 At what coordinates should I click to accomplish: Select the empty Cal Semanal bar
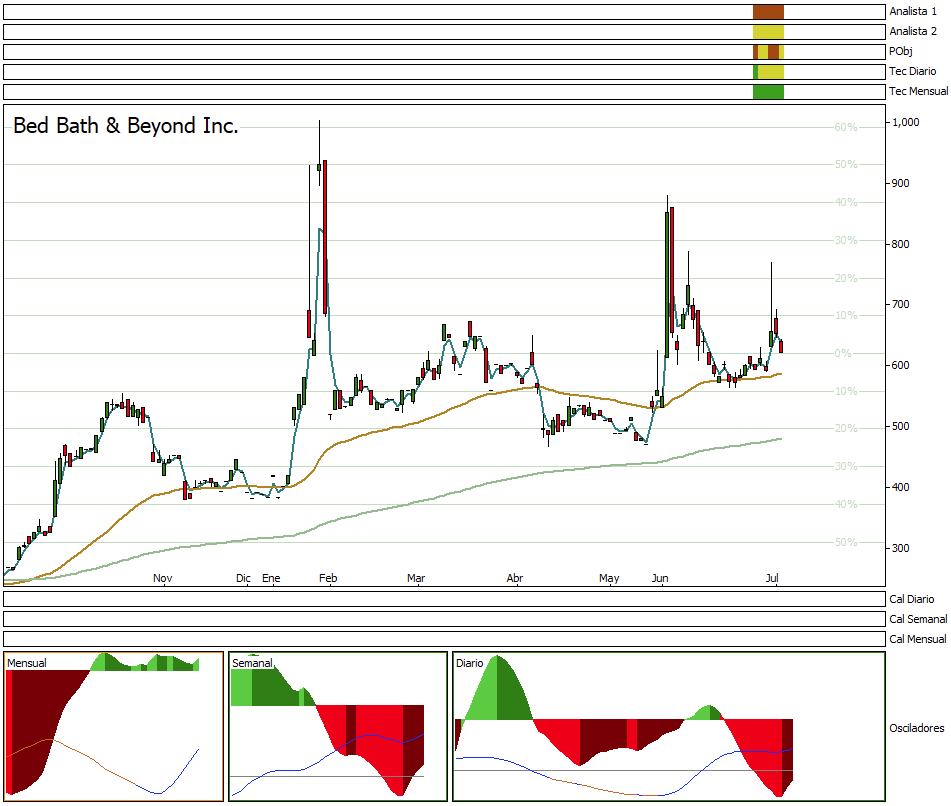click(444, 619)
